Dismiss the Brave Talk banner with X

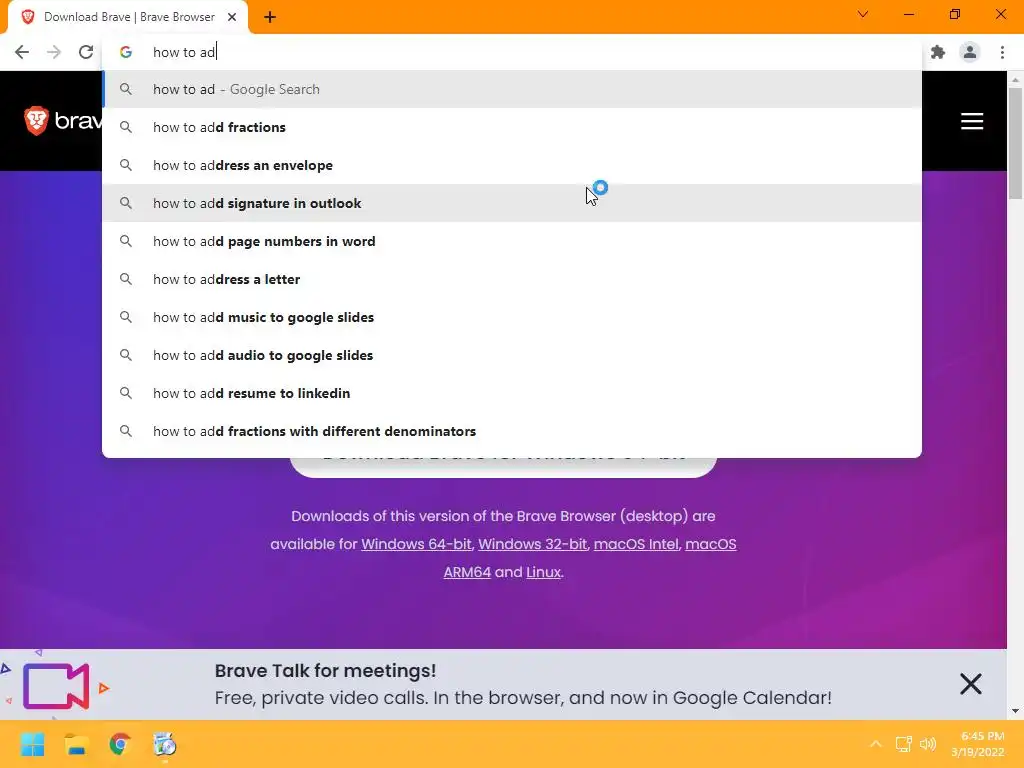(970, 684)
